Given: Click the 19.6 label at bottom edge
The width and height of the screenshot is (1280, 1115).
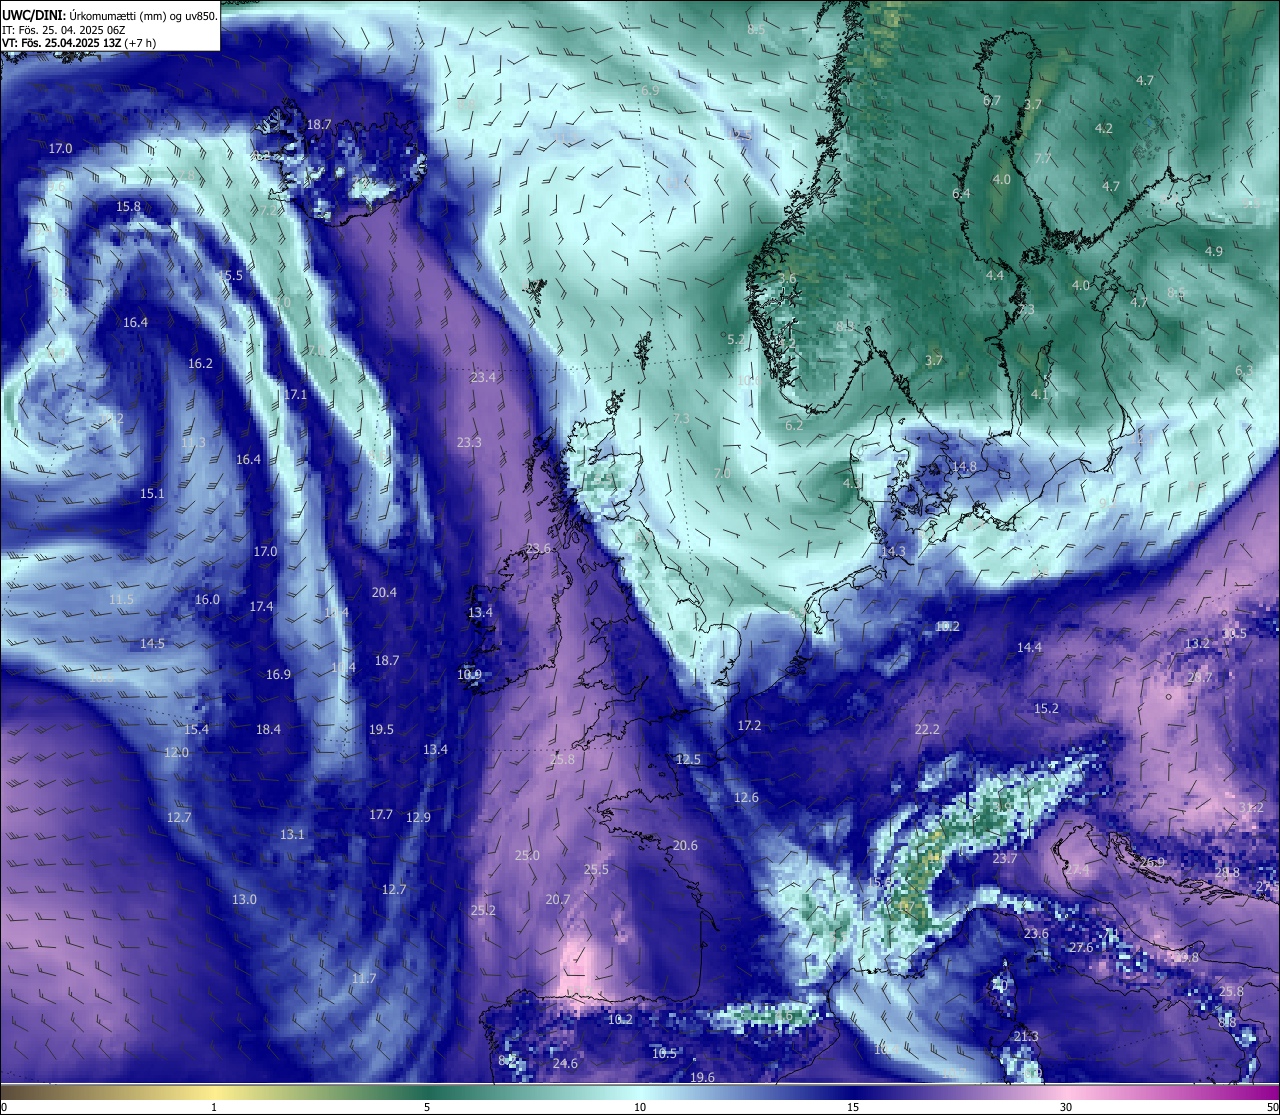Looking at the screenshot, I should tap(702, 1077).
